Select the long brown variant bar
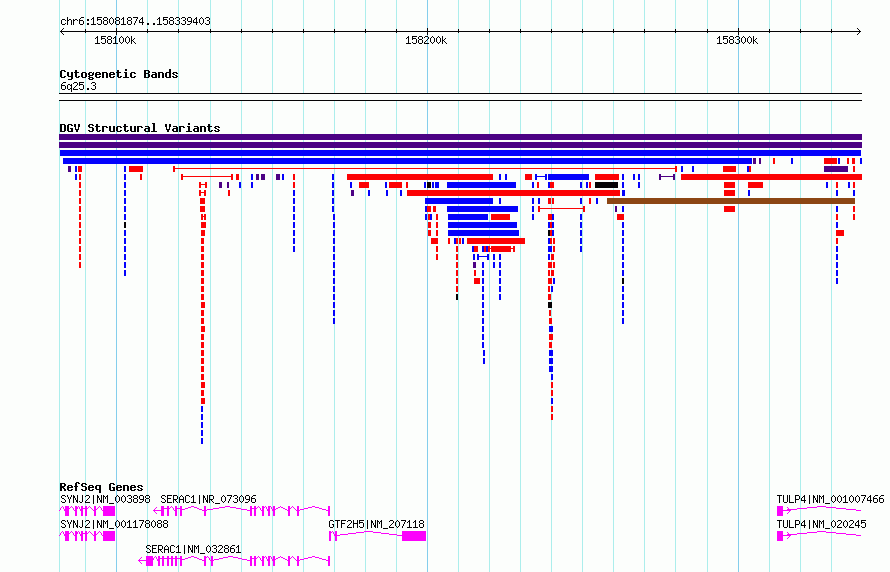890x572 pixels. [731, 201]
